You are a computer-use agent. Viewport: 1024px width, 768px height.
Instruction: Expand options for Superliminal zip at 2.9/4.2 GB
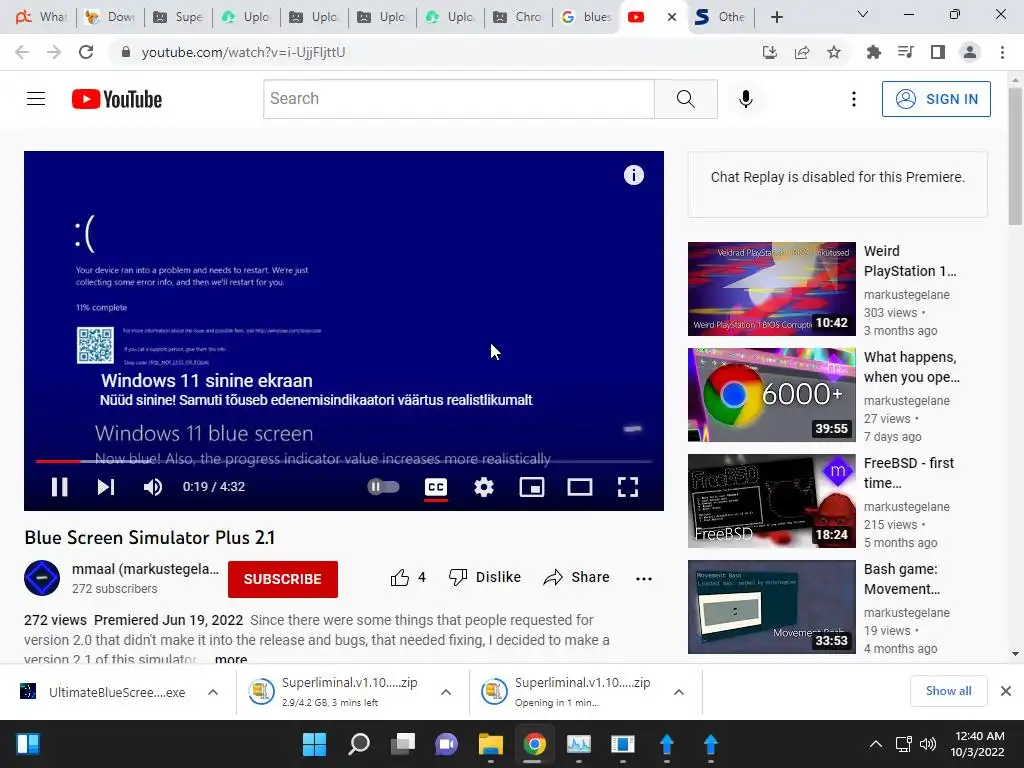(446, 692)
